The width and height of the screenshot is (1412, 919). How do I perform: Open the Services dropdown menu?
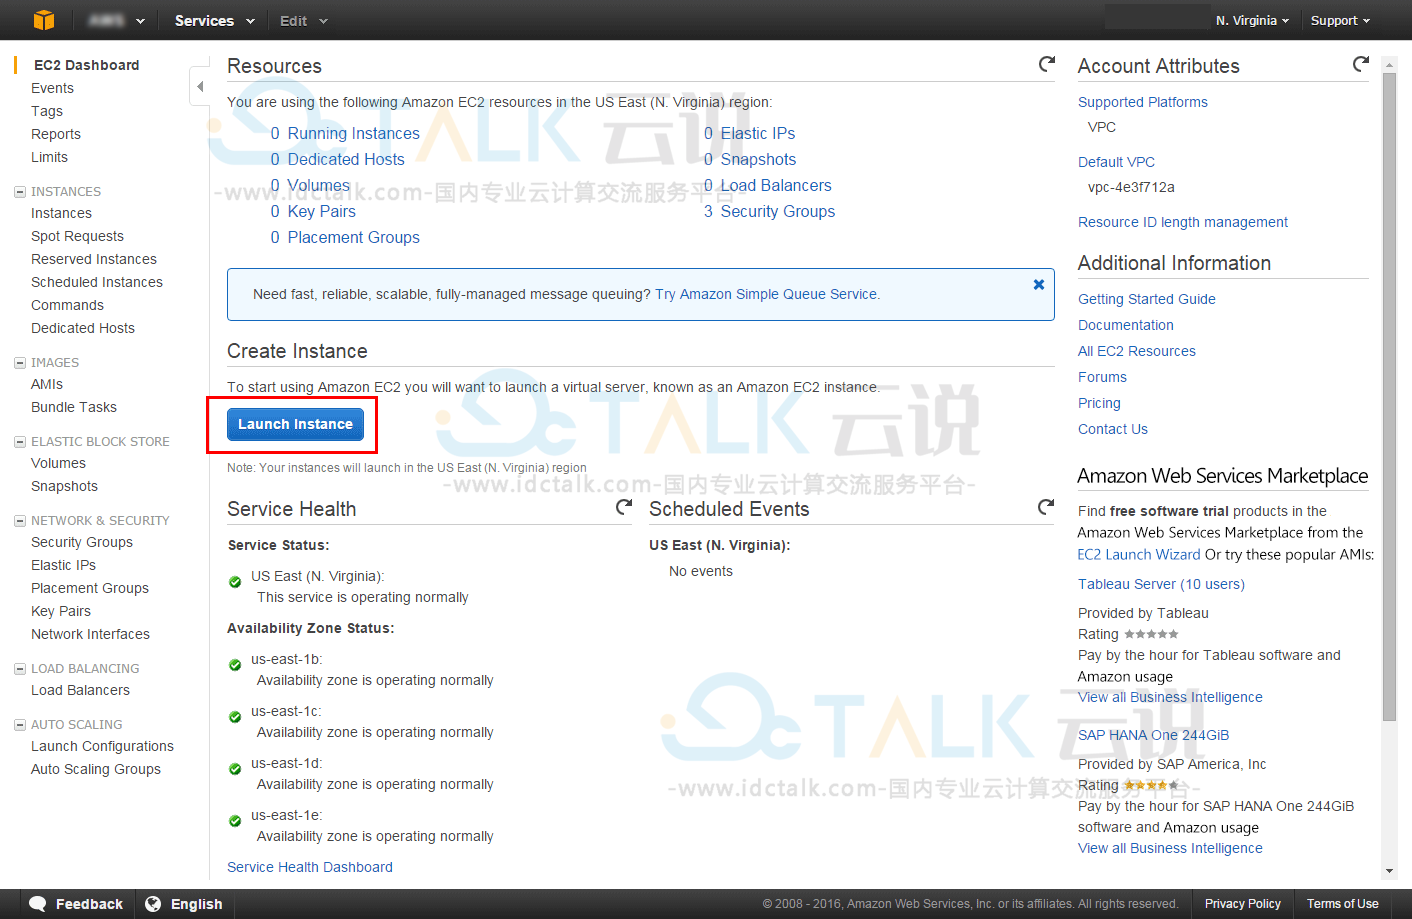(x=214, y=20)
